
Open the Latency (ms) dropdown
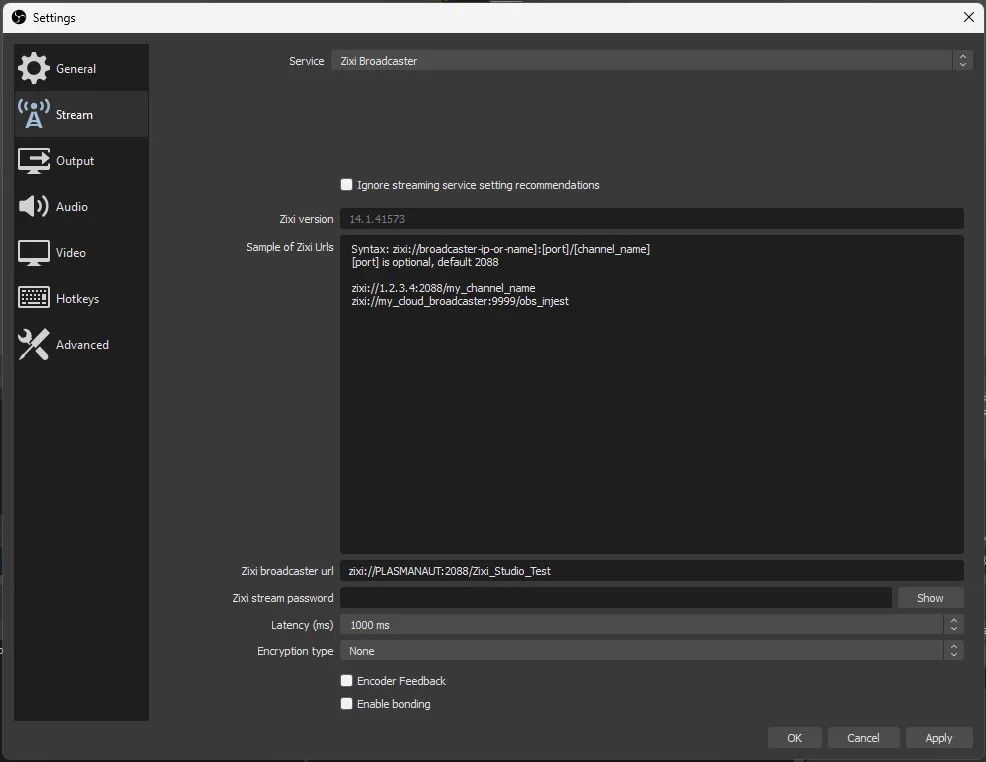[x=651, y=624]
